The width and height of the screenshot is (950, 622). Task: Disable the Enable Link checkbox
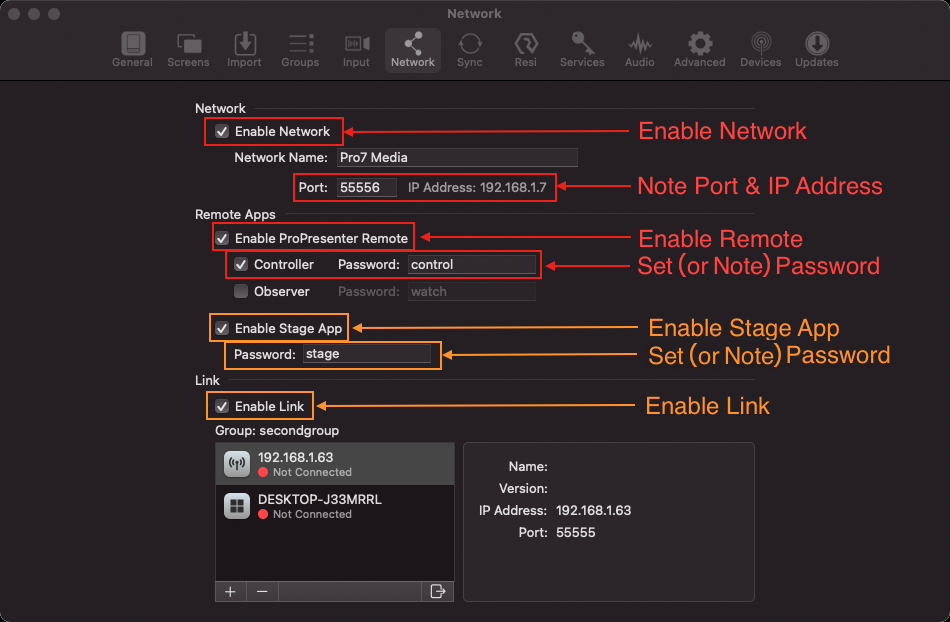point(222,406)
